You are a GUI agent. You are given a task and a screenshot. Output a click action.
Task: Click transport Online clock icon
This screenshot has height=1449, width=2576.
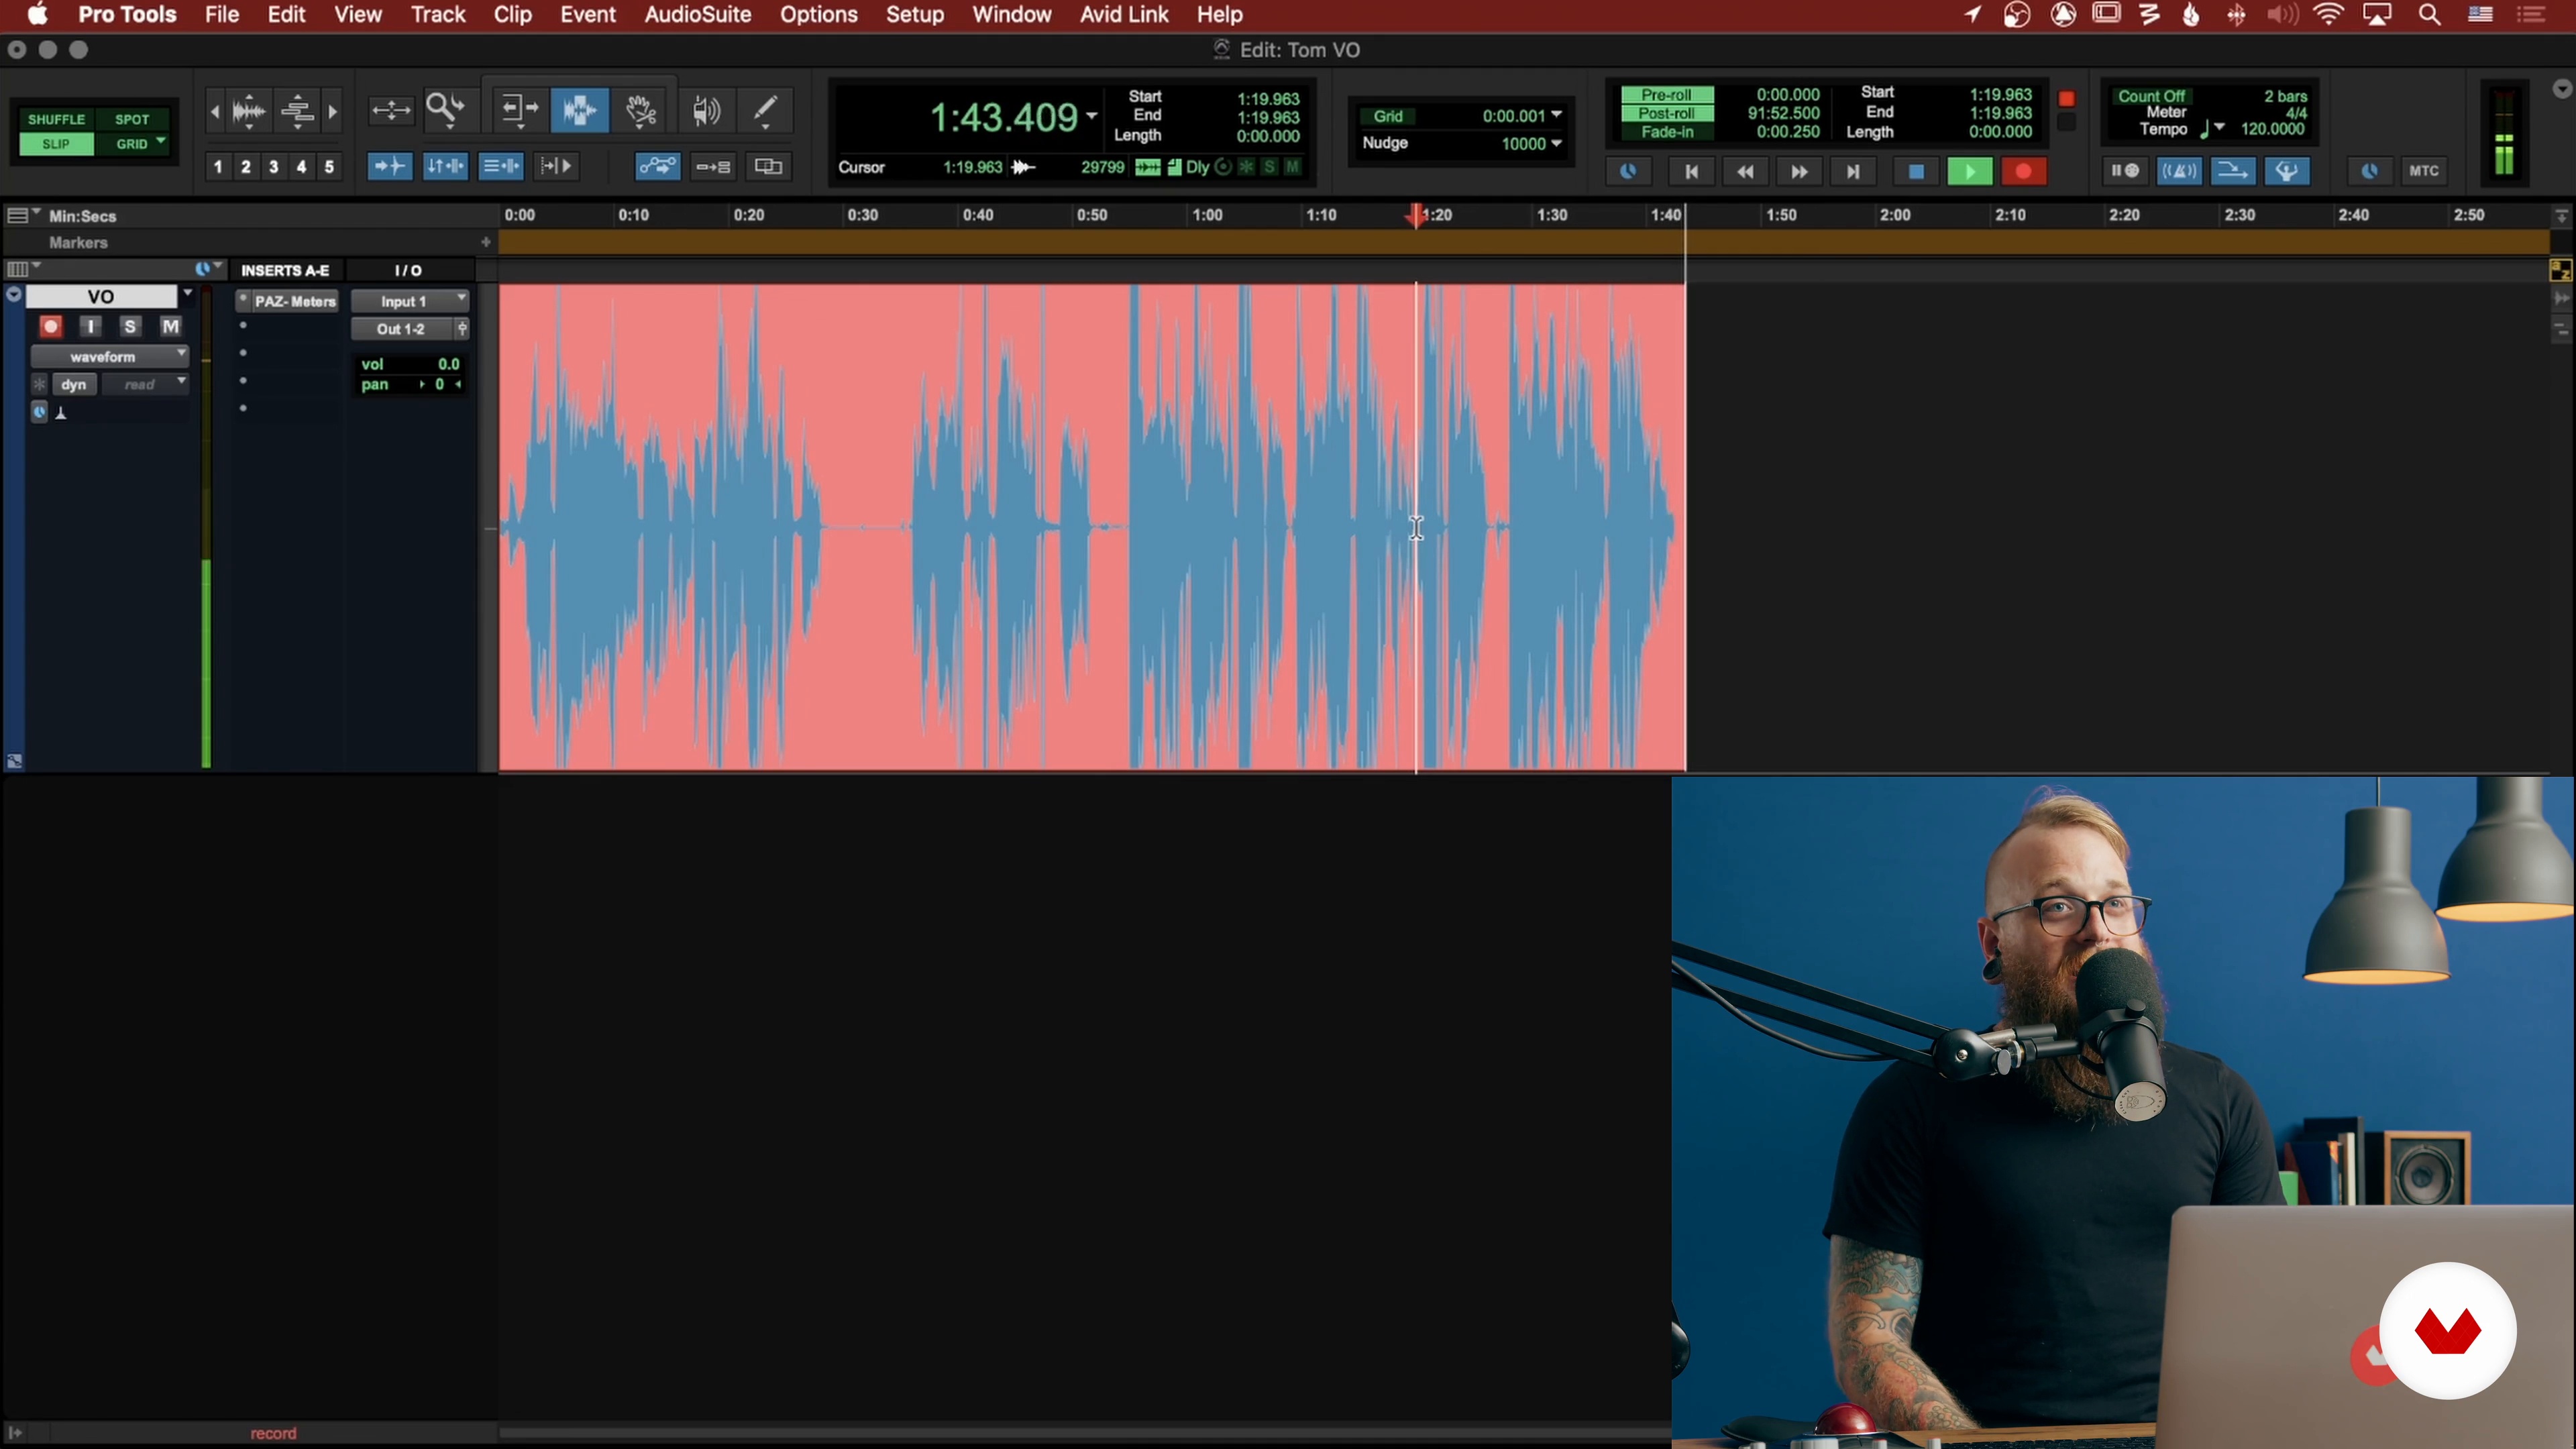tap(1628, 172)
